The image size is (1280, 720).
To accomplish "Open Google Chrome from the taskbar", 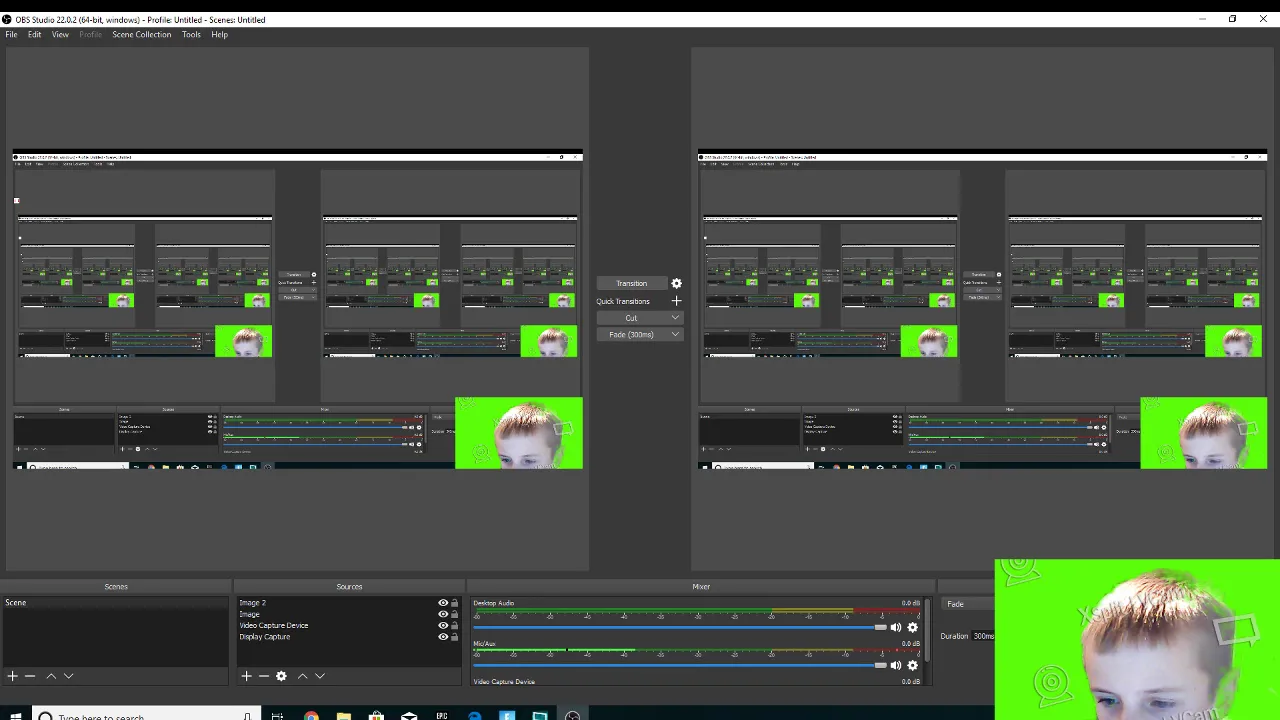I will pyautogui.click(x=311, y=716).
